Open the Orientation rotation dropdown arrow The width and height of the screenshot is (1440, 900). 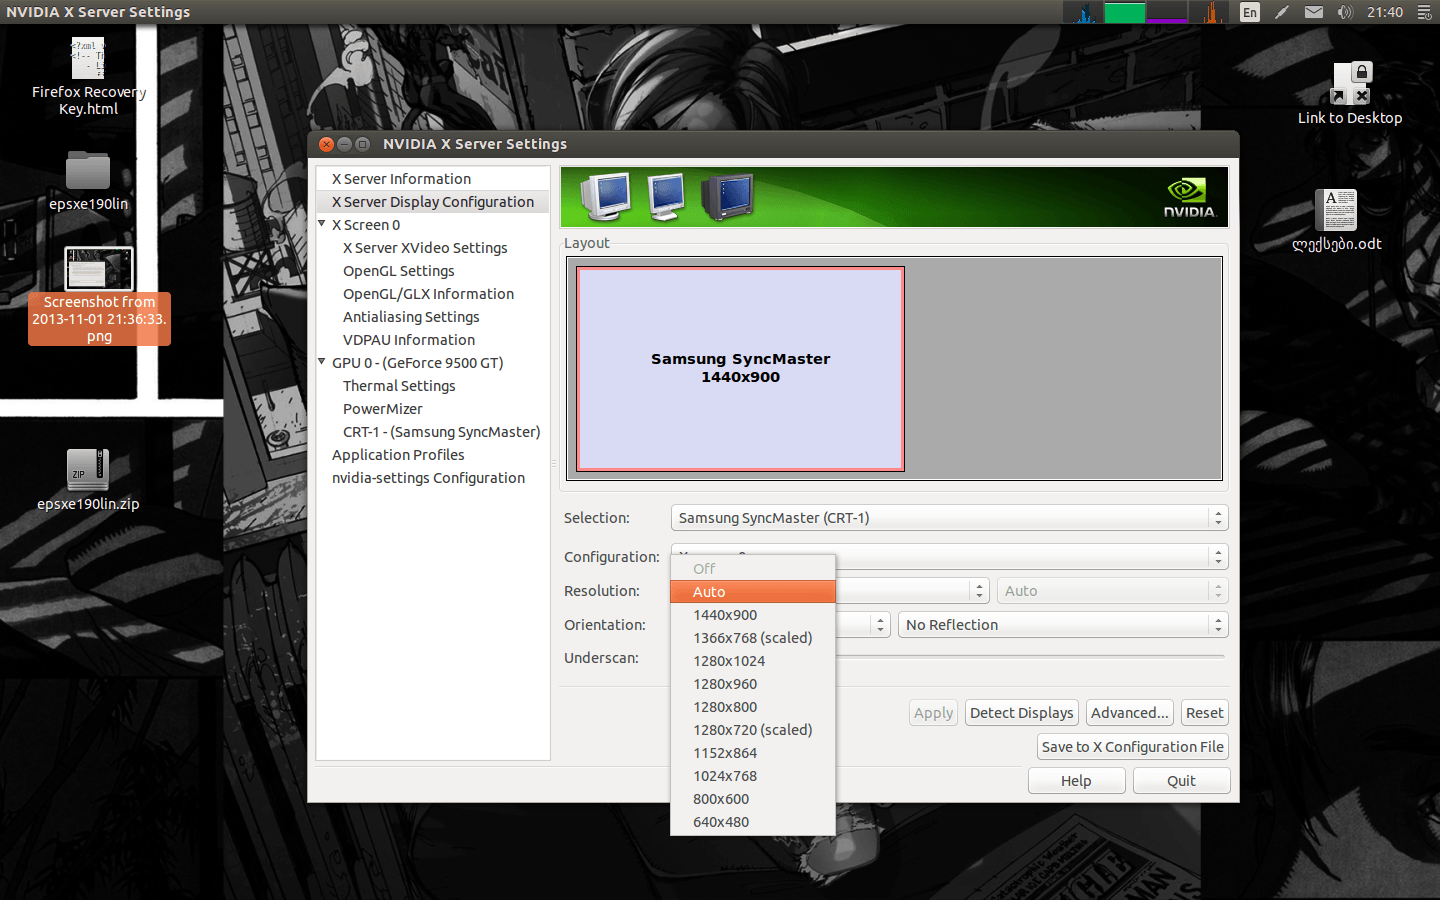(880, 625)
